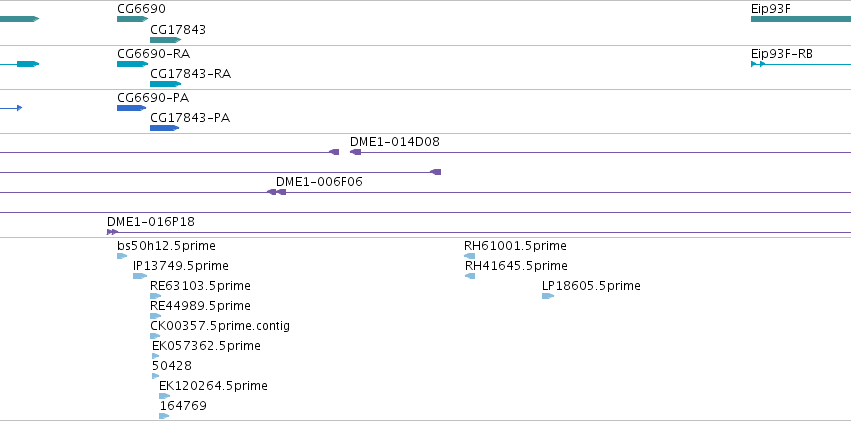Open the CK00357.5prime.contig label
This screenshot has height=421, width=851.
220,326
